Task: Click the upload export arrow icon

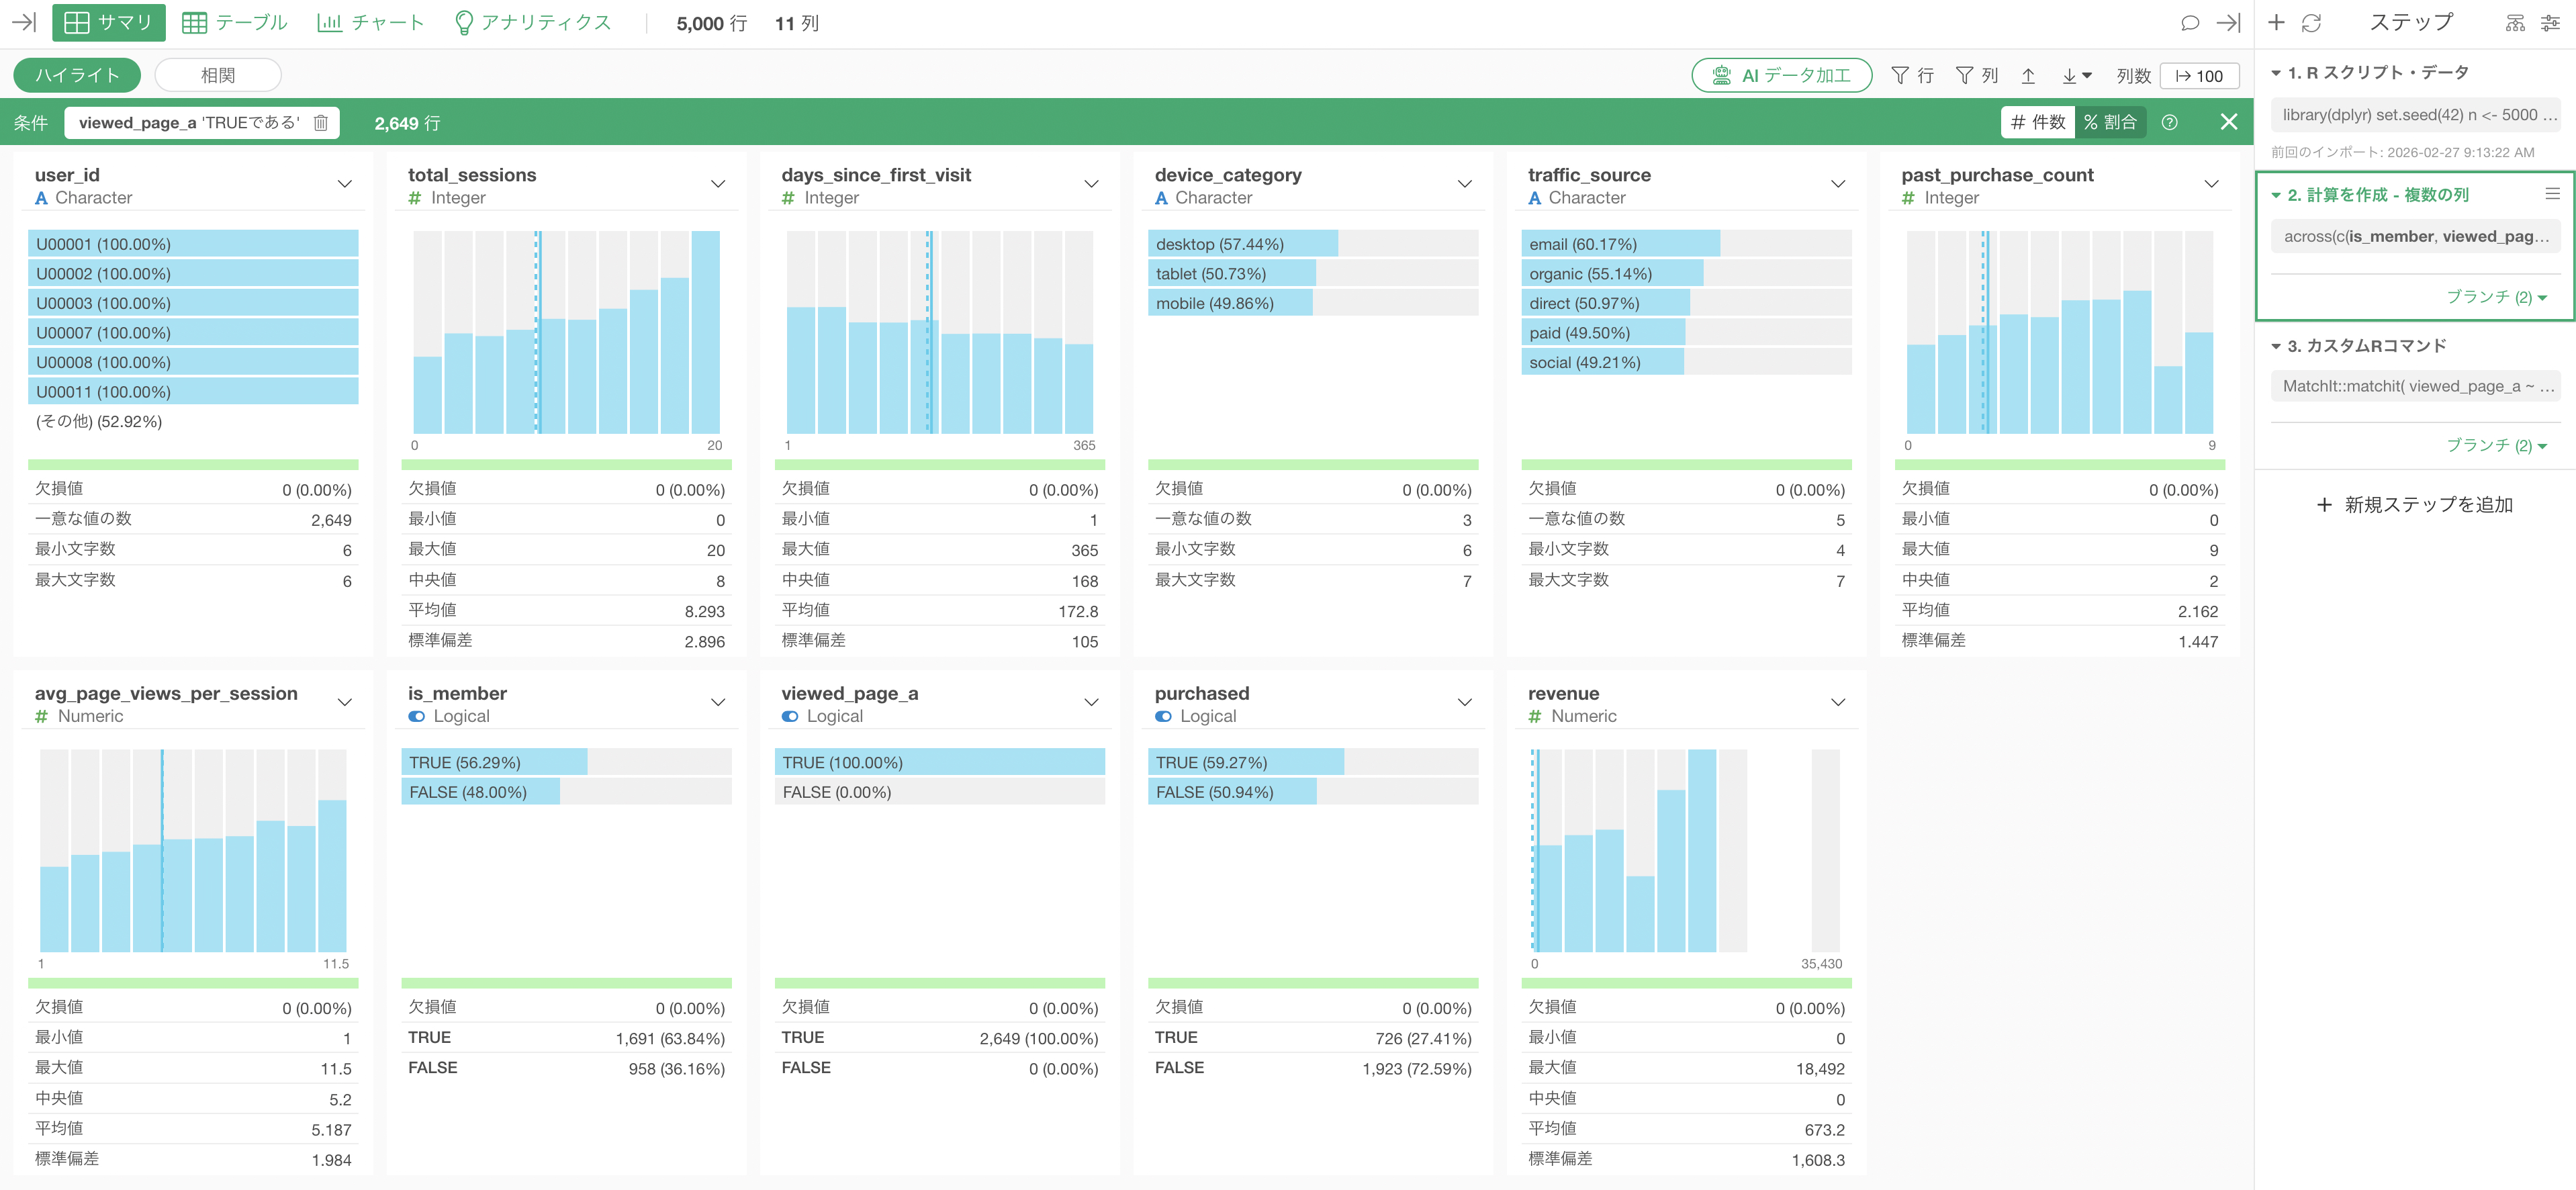Action: tap(2028, 75)
